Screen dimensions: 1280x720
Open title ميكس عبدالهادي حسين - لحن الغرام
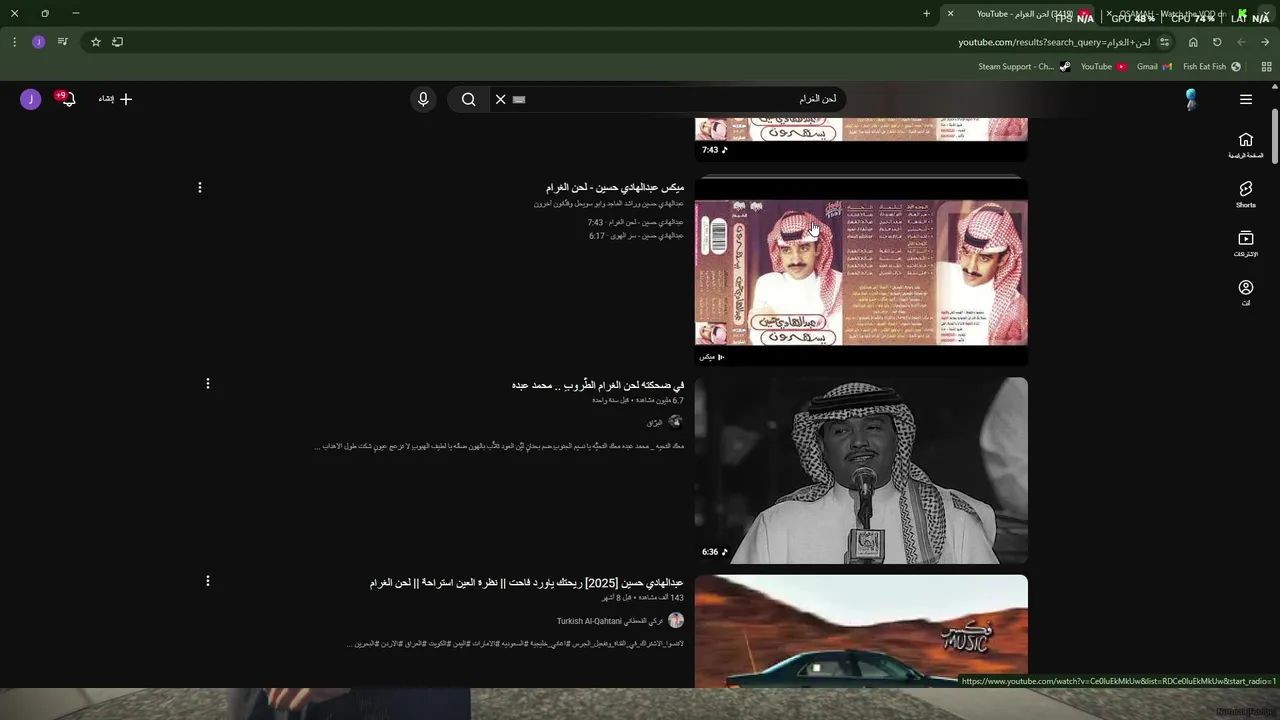[x=615, y=187]
